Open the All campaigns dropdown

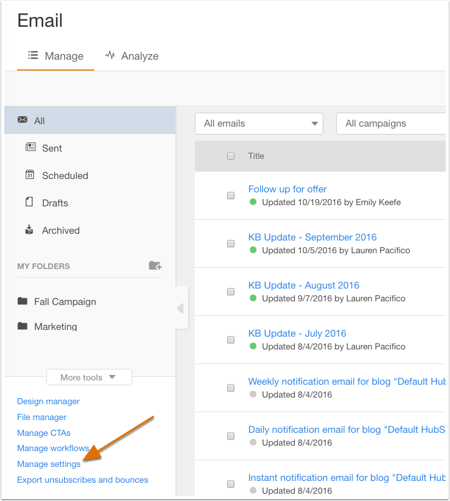[391, 124]
